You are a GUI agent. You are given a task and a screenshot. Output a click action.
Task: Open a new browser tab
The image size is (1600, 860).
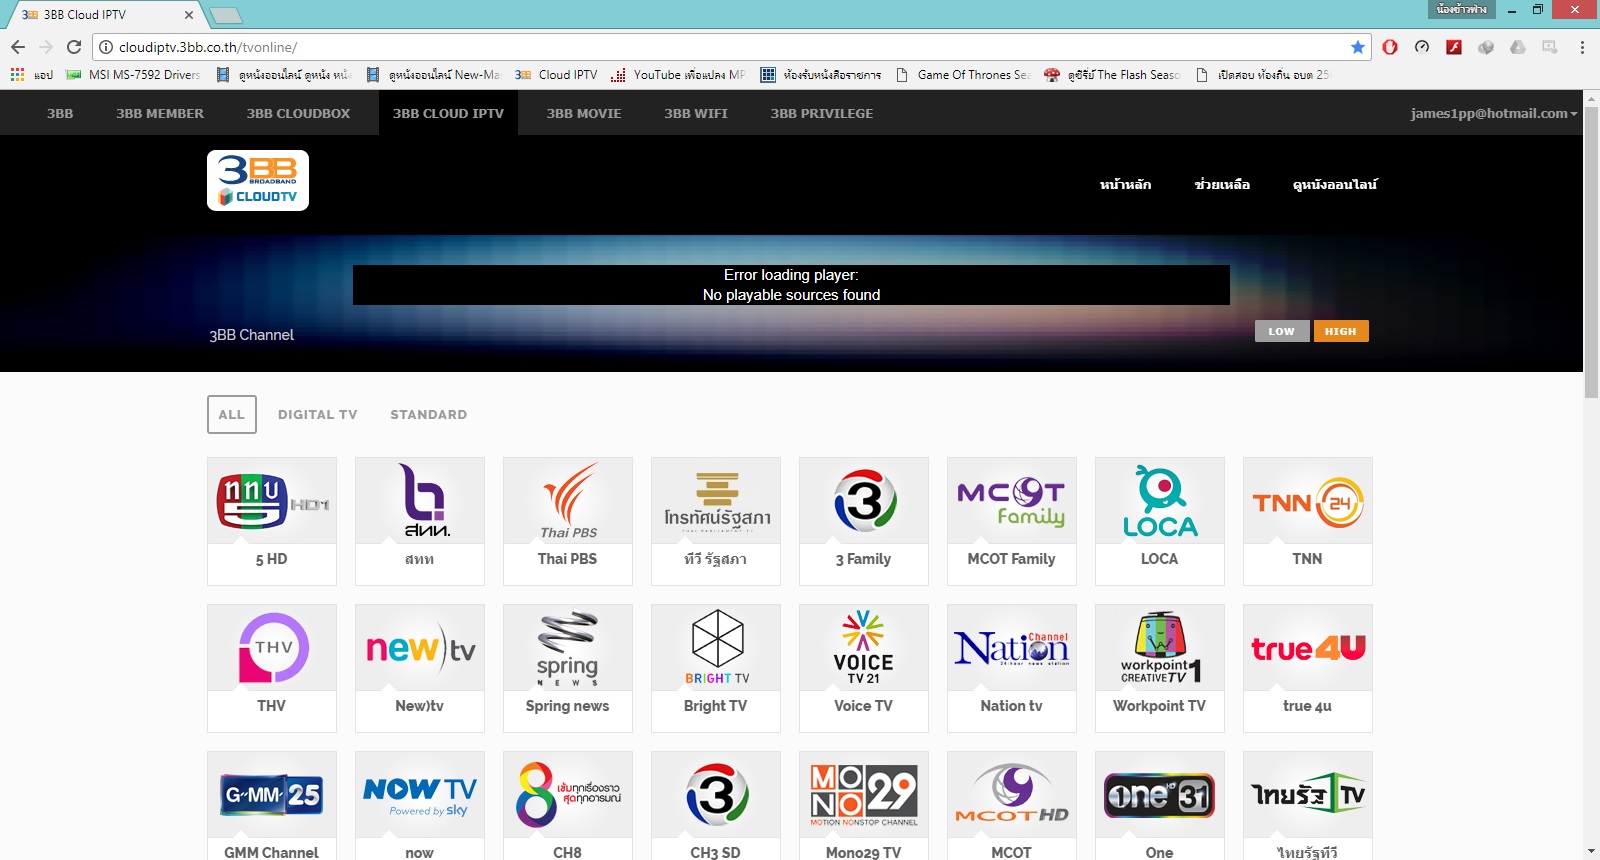tap(226, 15)
